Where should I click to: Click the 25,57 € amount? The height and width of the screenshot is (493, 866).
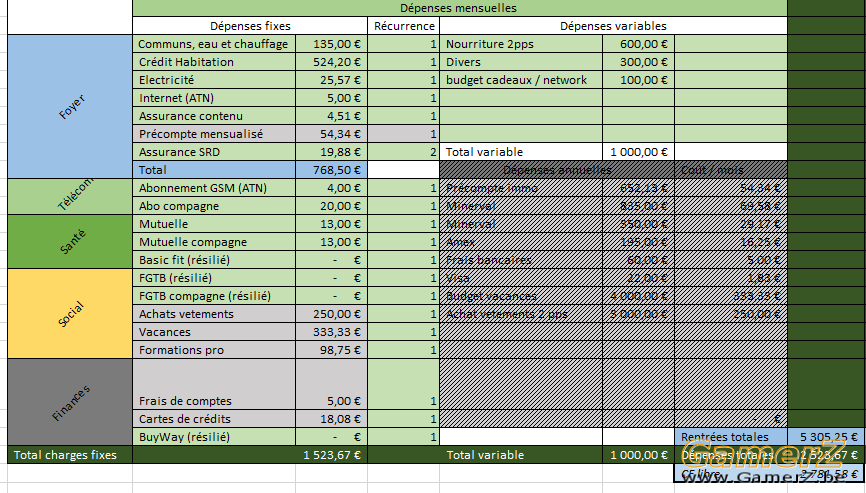[x=331, y=80]
